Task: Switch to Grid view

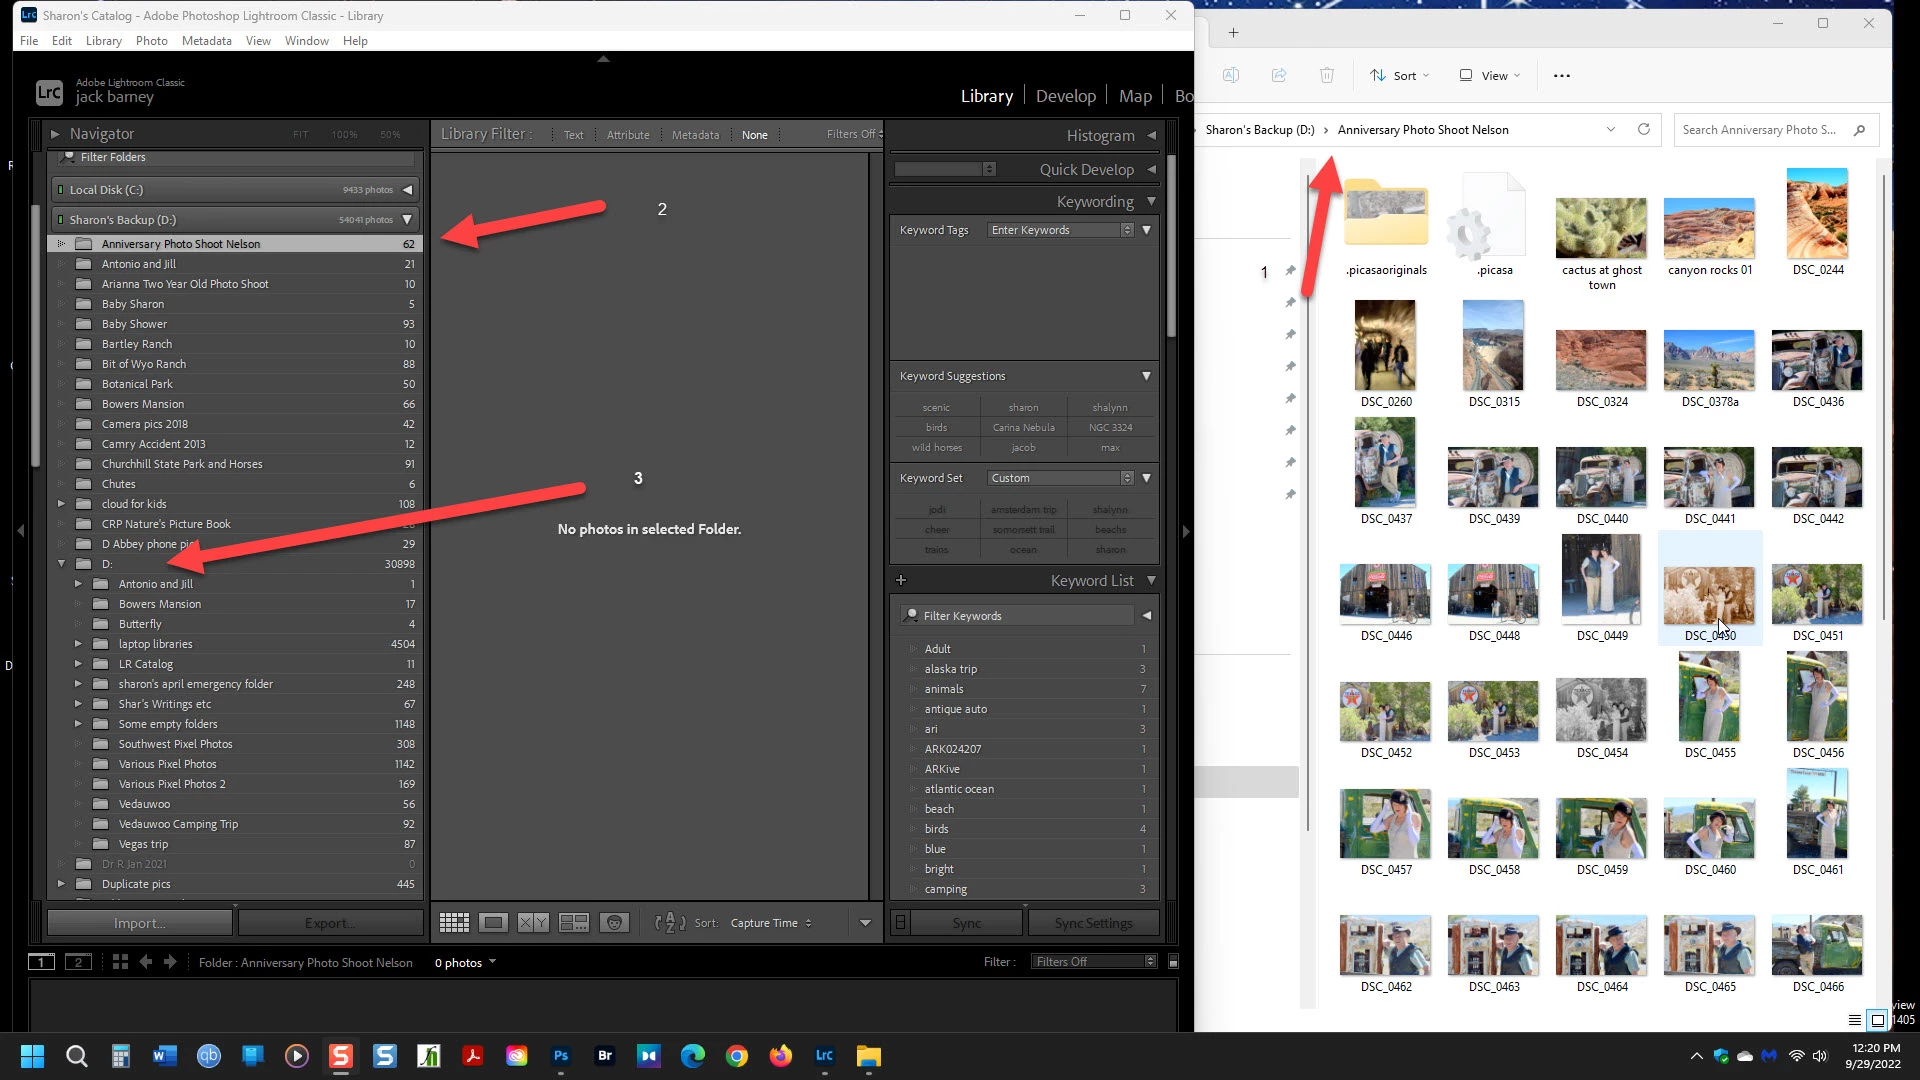Action: [x=454, y=923]
